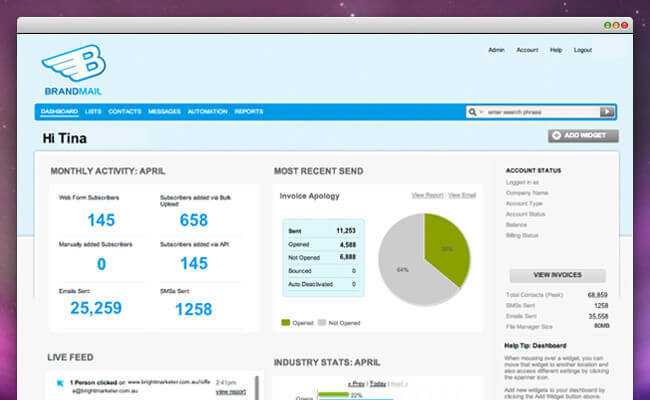This screenshot has width=650, height=400.
Task: Click the green Opens bar in Industry Stats
Action: (333, 395)
